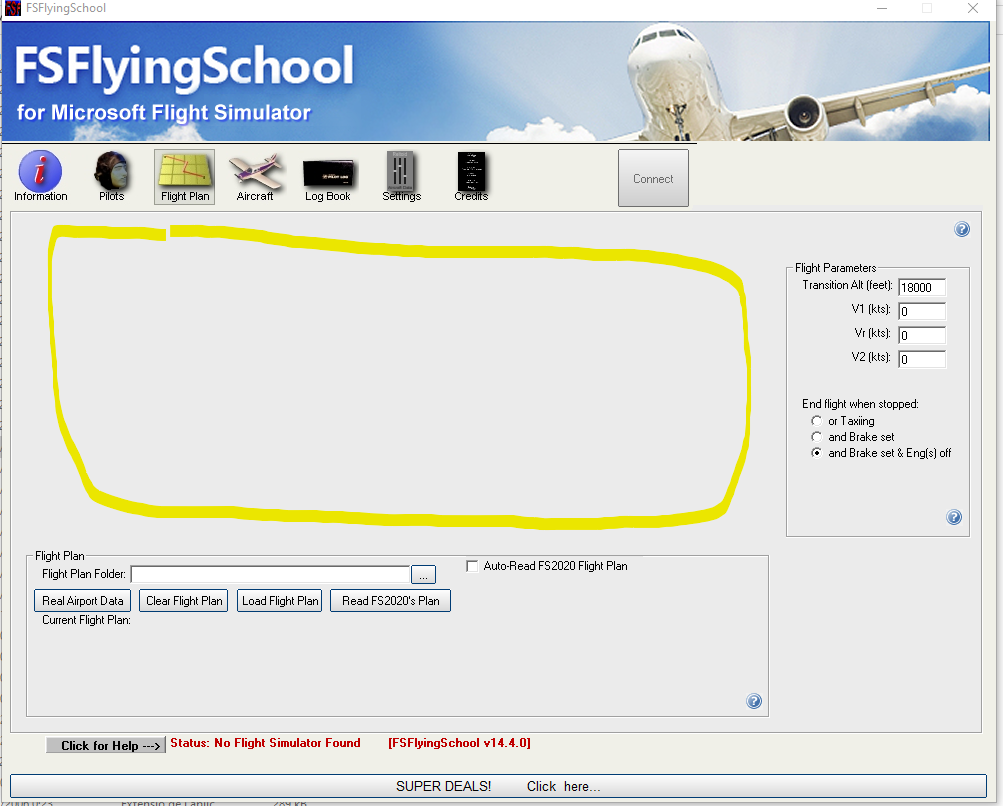
Task: Open the Settings sliders icon
Action: [x=401, y=177]
